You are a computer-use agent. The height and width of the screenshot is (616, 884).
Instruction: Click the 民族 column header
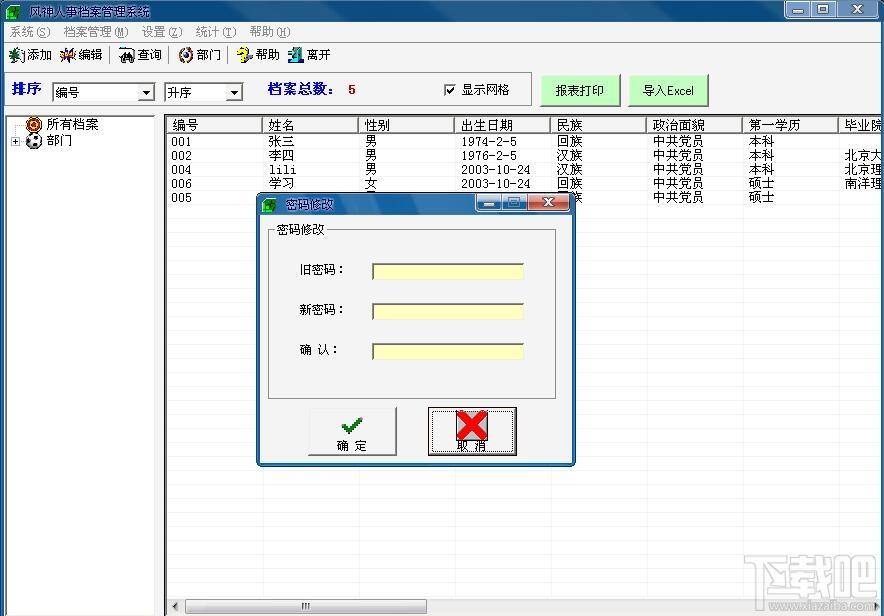coord(598,125)
